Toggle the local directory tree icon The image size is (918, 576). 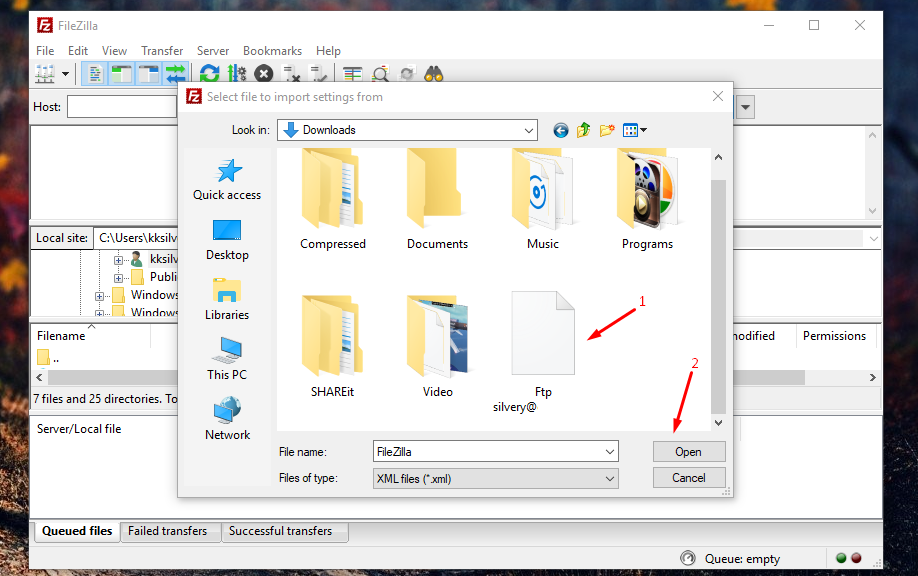(122, 74)
